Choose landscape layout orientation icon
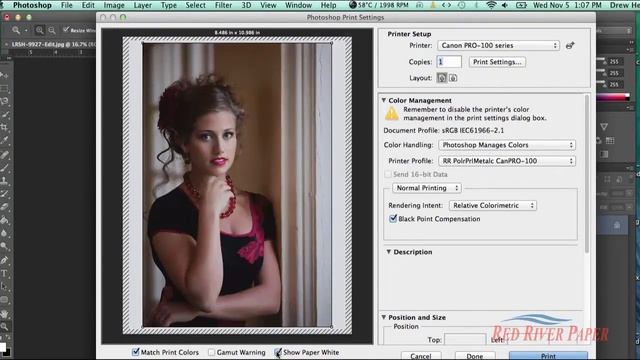Screen dimensions: 640x360 click(x=453, y=78)
